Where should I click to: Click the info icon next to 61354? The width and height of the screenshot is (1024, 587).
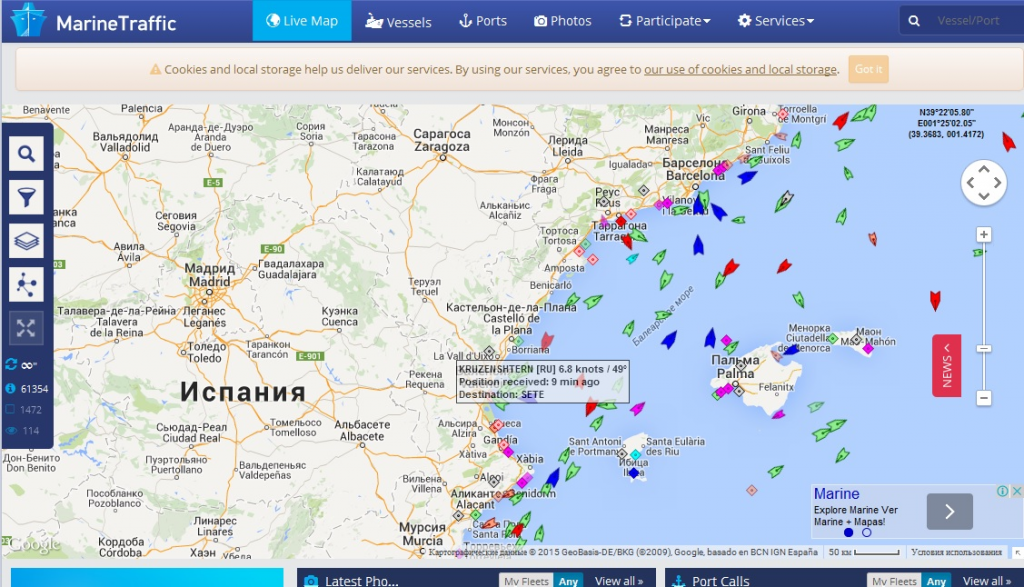click(10, 389)
